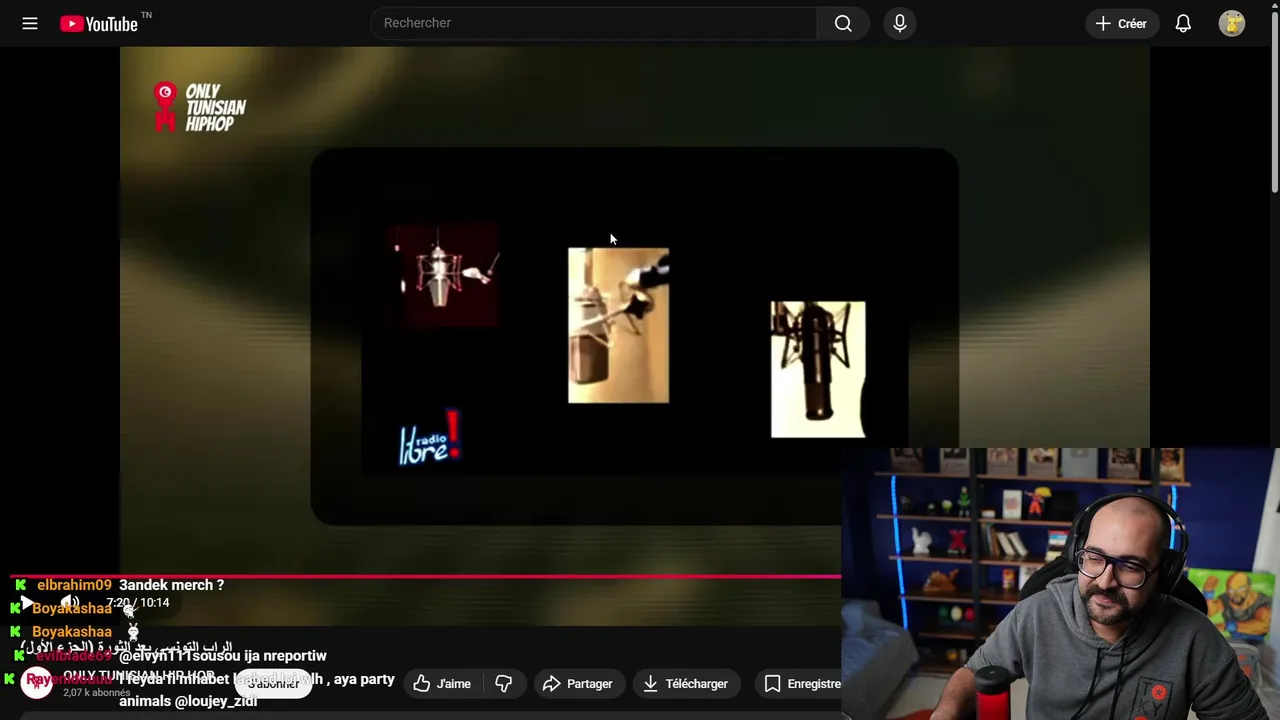This screenshot has height=720, width=1280.
Task: Open the YouTube hamburger guide menu
Action: click(x=30, y=23)
